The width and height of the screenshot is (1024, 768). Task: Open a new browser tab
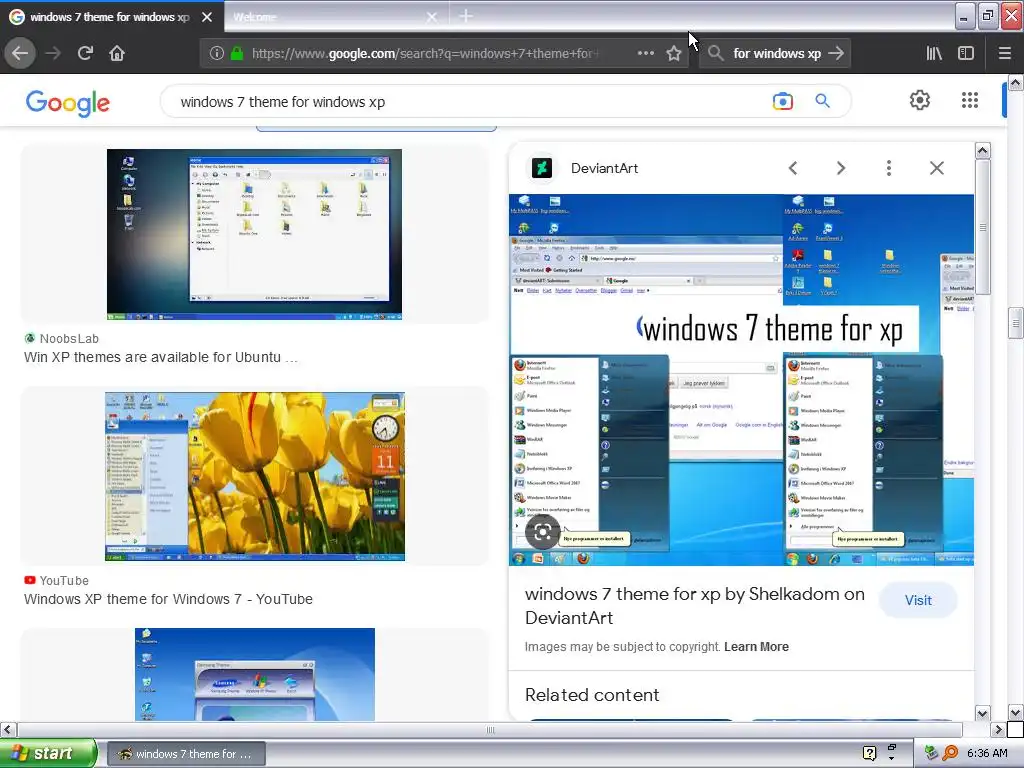[466, 16]
